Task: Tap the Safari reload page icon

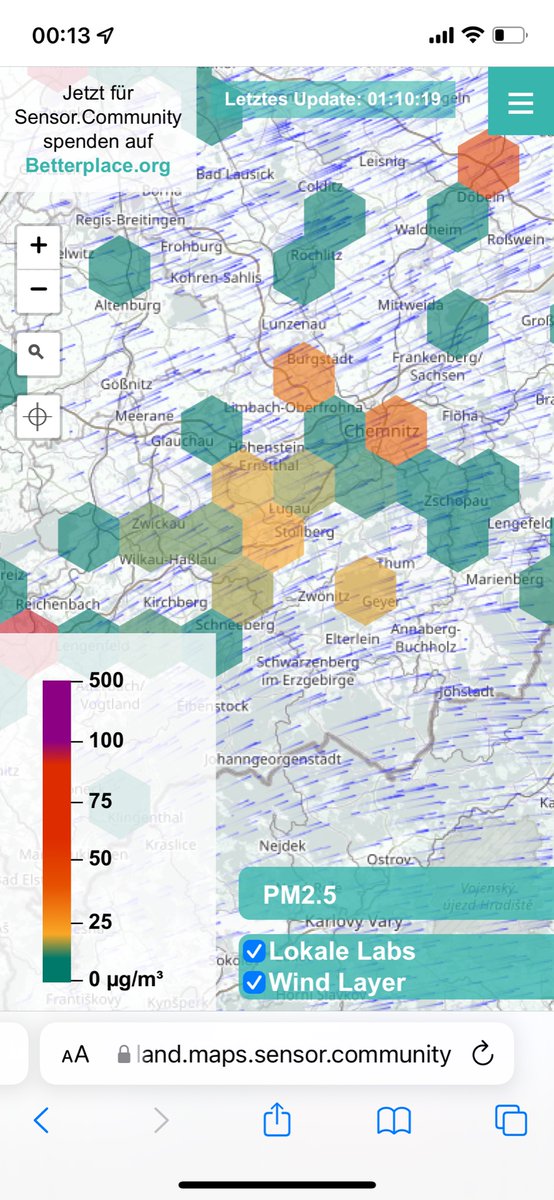Action: click(482, 1053)
